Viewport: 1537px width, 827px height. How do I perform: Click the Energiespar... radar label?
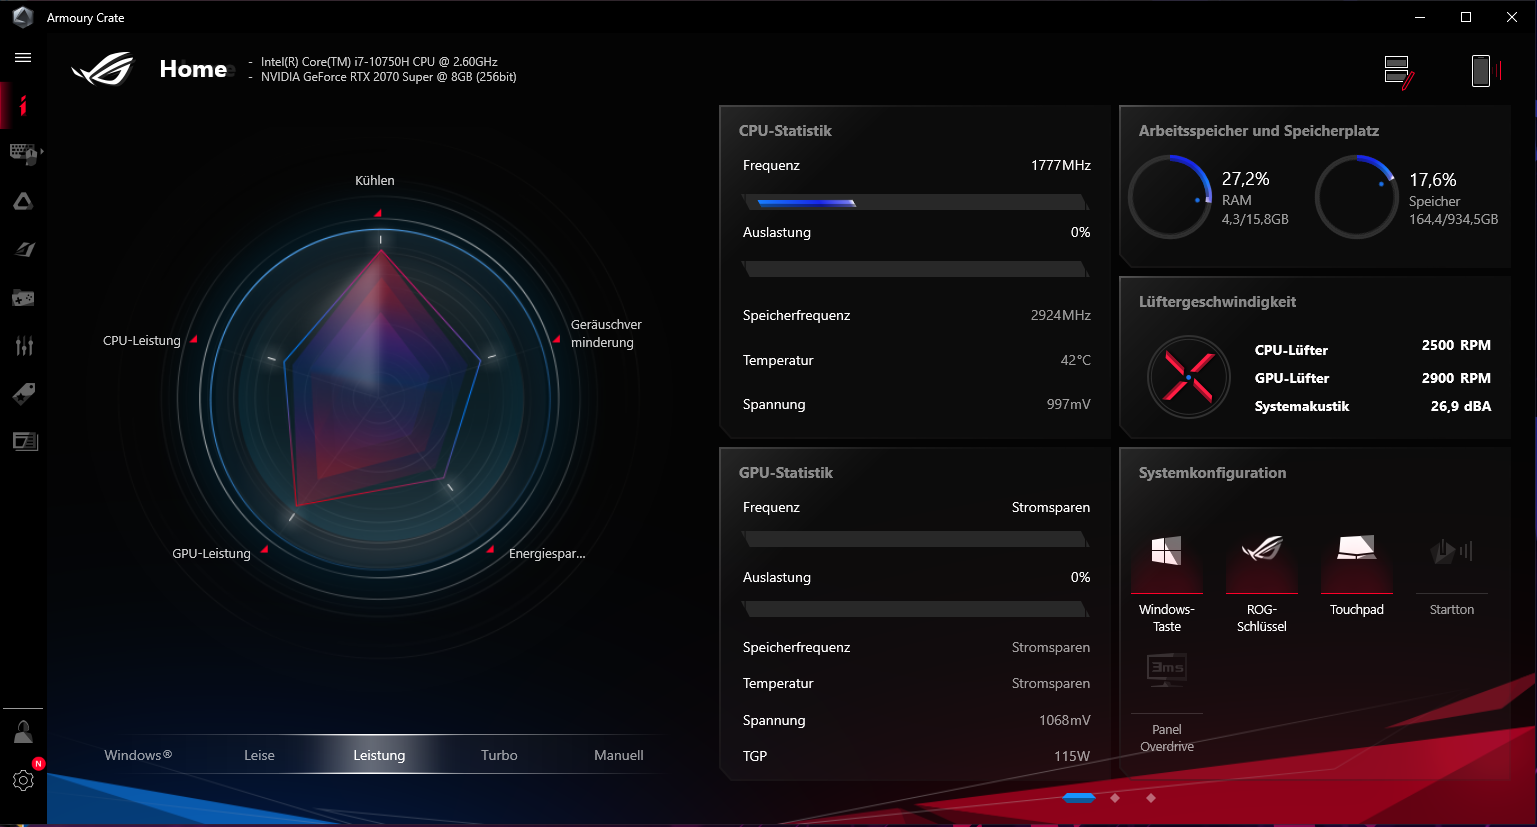(547, 554)
